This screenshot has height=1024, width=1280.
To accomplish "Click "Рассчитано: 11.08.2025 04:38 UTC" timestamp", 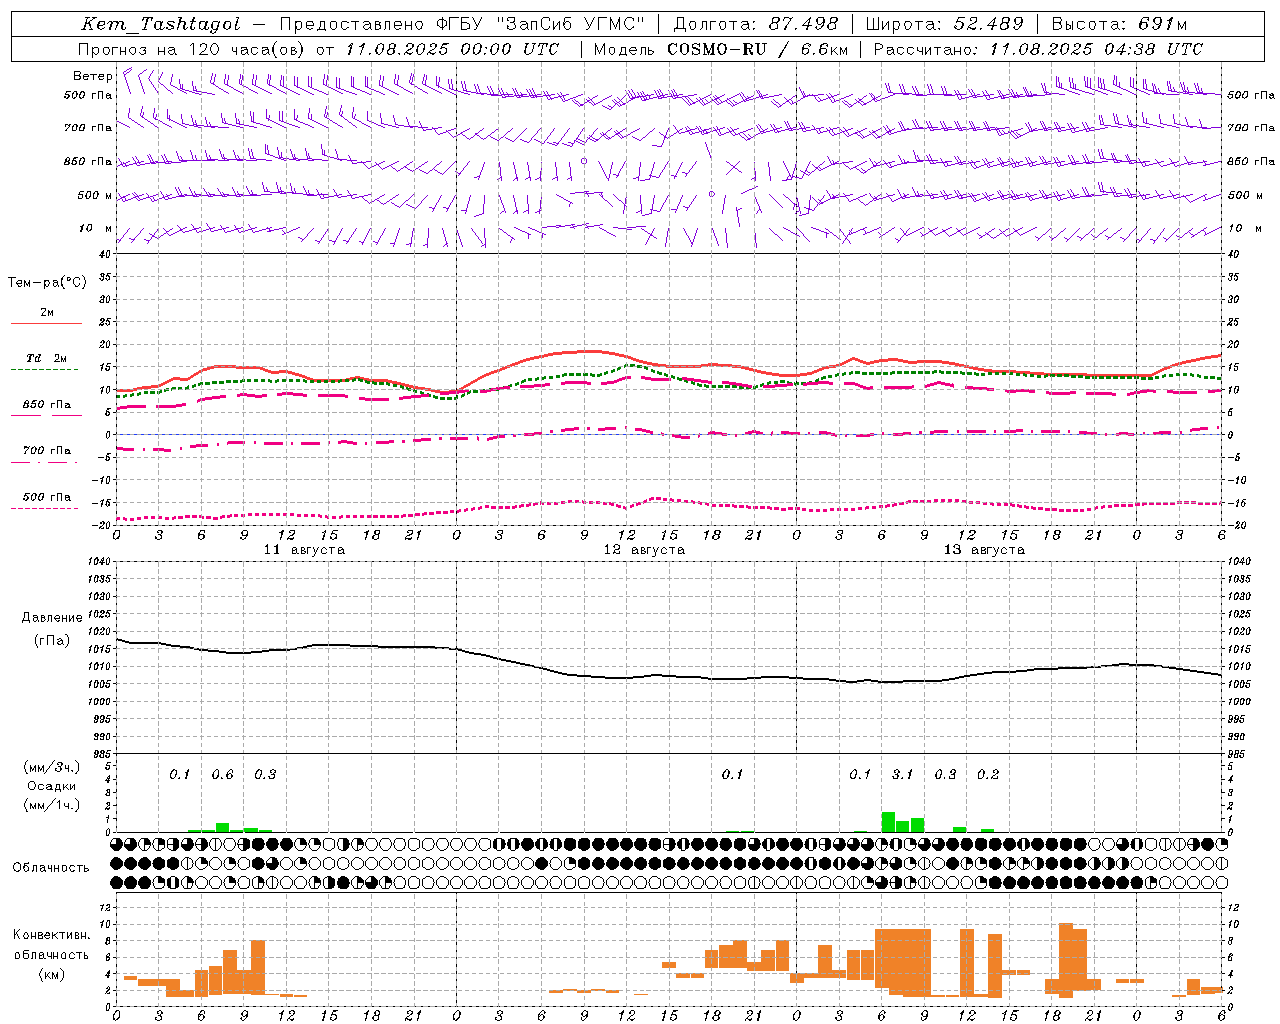I will (x=1038, y=49).
